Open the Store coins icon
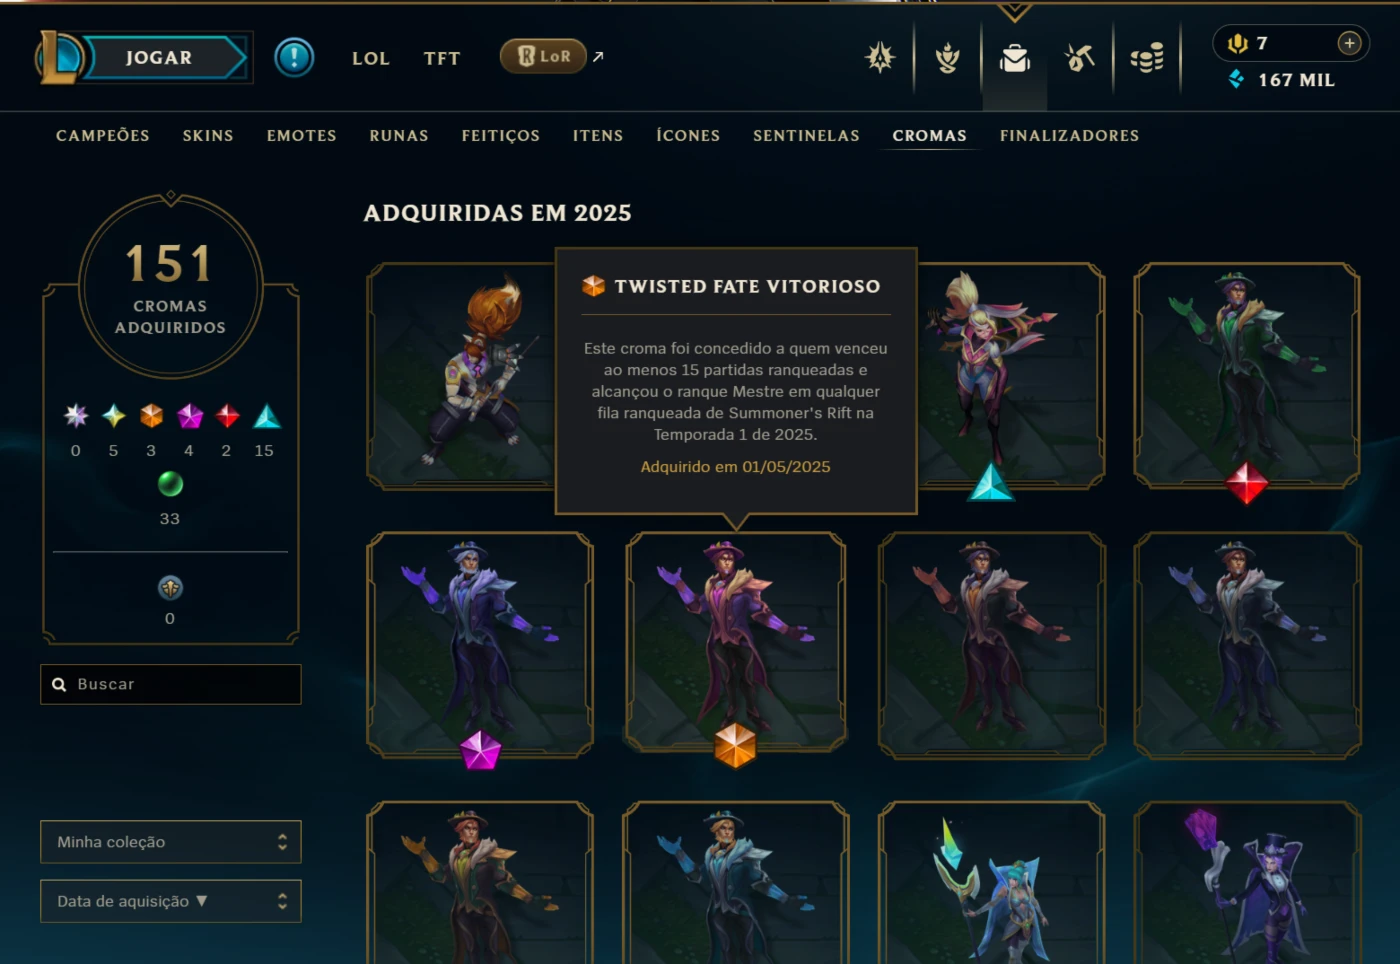1400x964 pixels. pyautogui.click(x=1147, y=58)
